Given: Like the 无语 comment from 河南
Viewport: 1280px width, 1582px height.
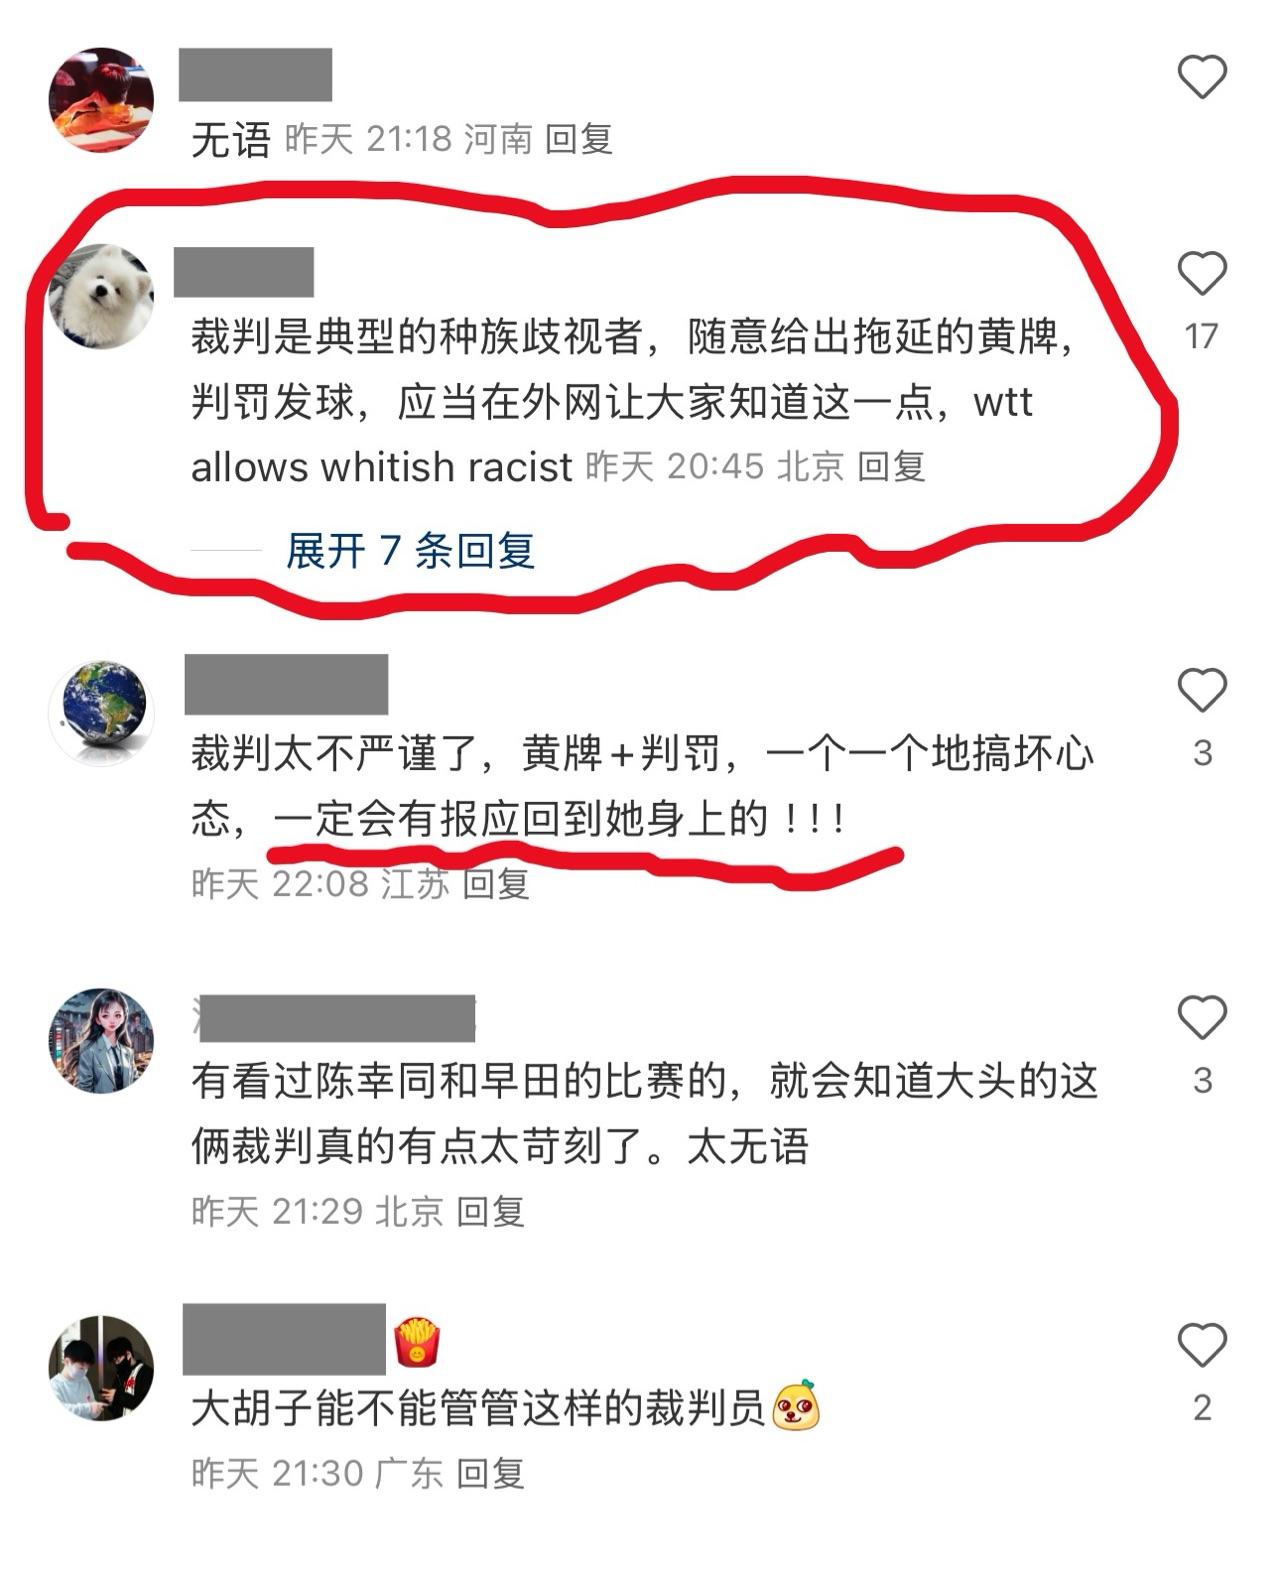Looking at the screenshot, I should click(1201, 77).
